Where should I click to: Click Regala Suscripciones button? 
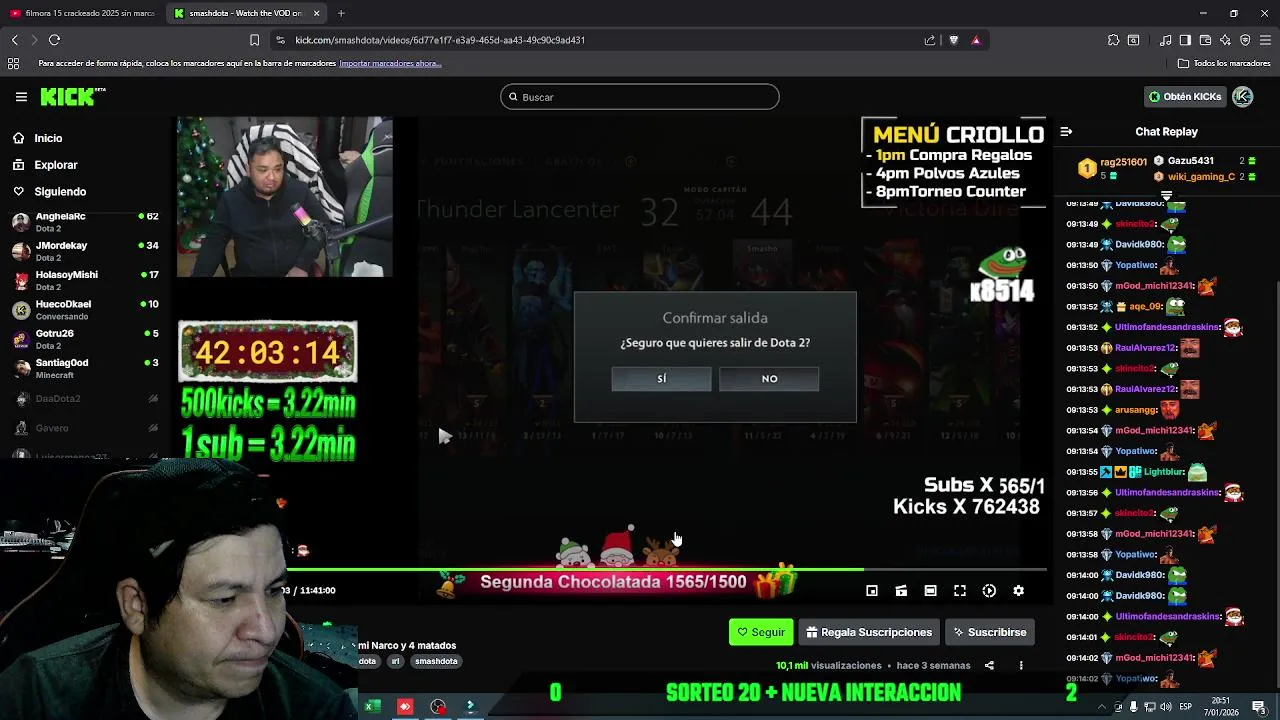click(869, 632)
